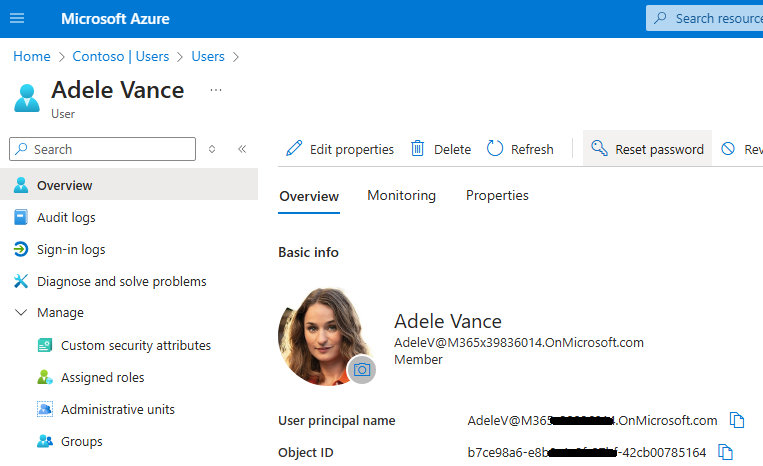763x466 pixels.
Task: Focus the Search resources box
Action: coord(705,18)
